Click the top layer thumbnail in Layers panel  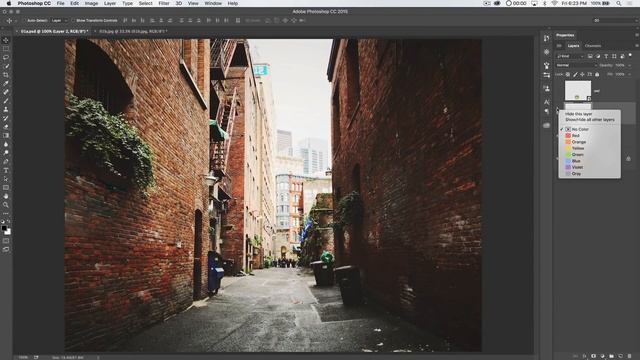coord(578,91)
